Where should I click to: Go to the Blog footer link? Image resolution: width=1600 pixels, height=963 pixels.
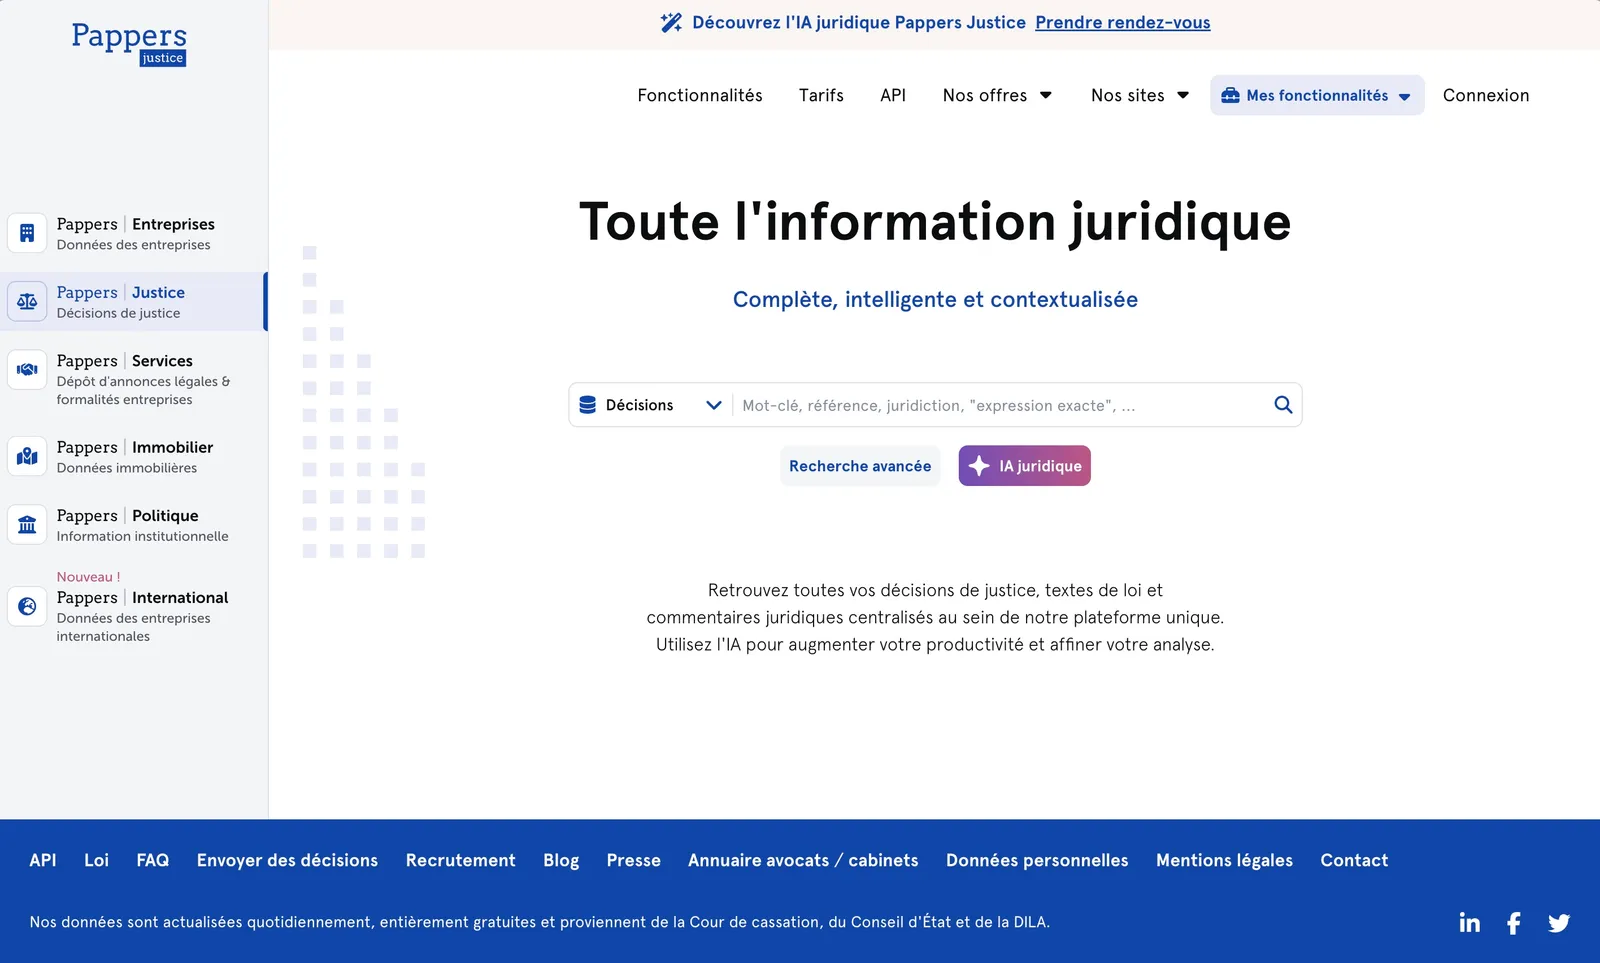point(561,860)
